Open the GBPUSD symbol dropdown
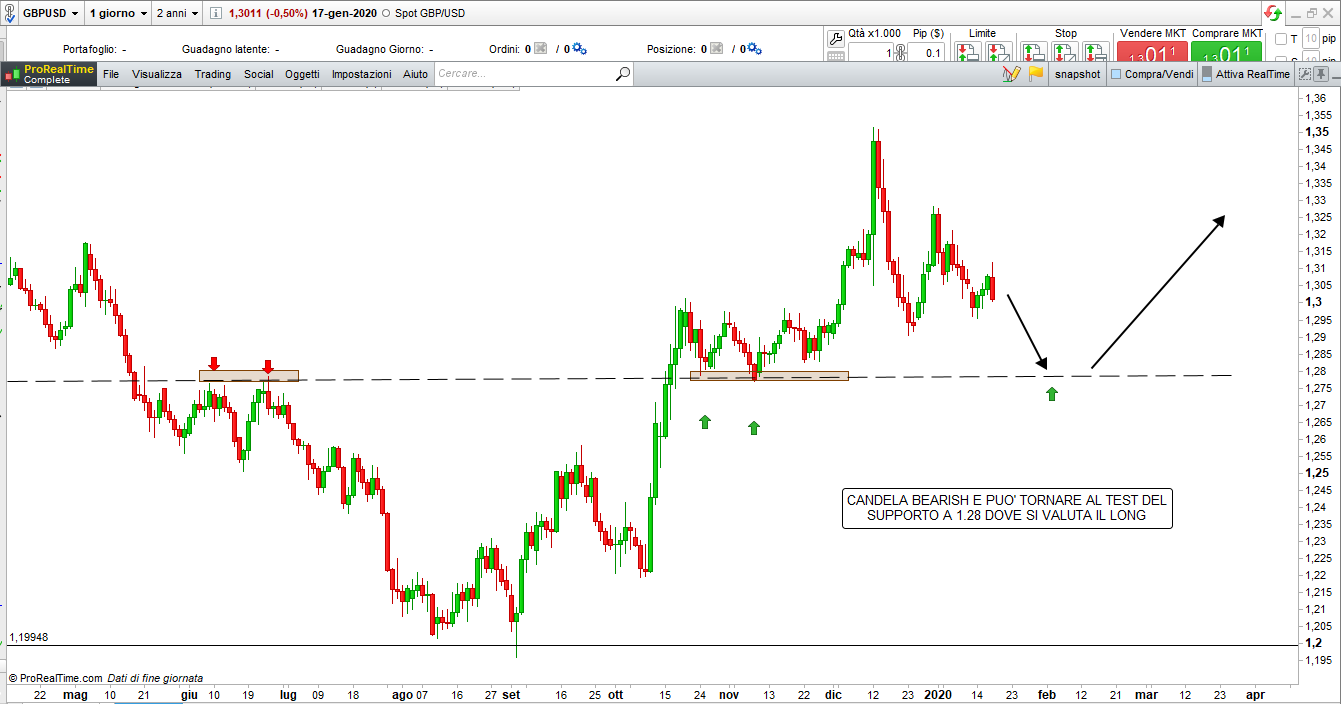This screenshot has height=704, width=1341. pos(49,13)
